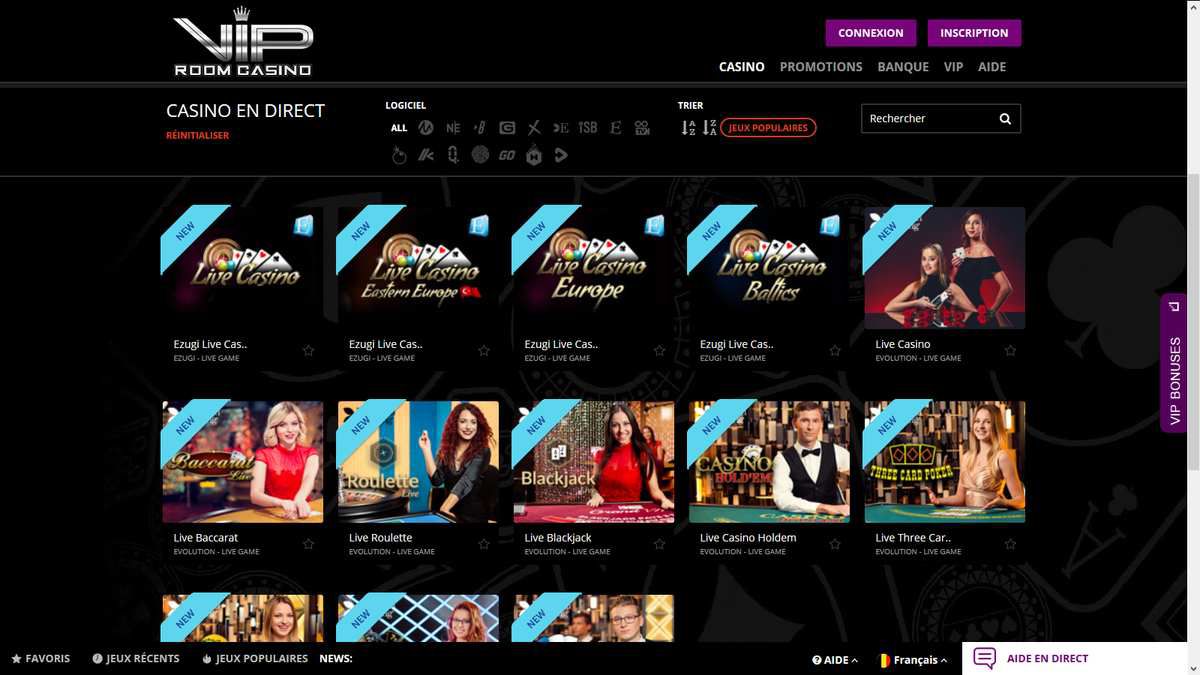Toggle favorite star for Live Blackjack
This screenshot has height=675, width=1200.
click(659, 544)
